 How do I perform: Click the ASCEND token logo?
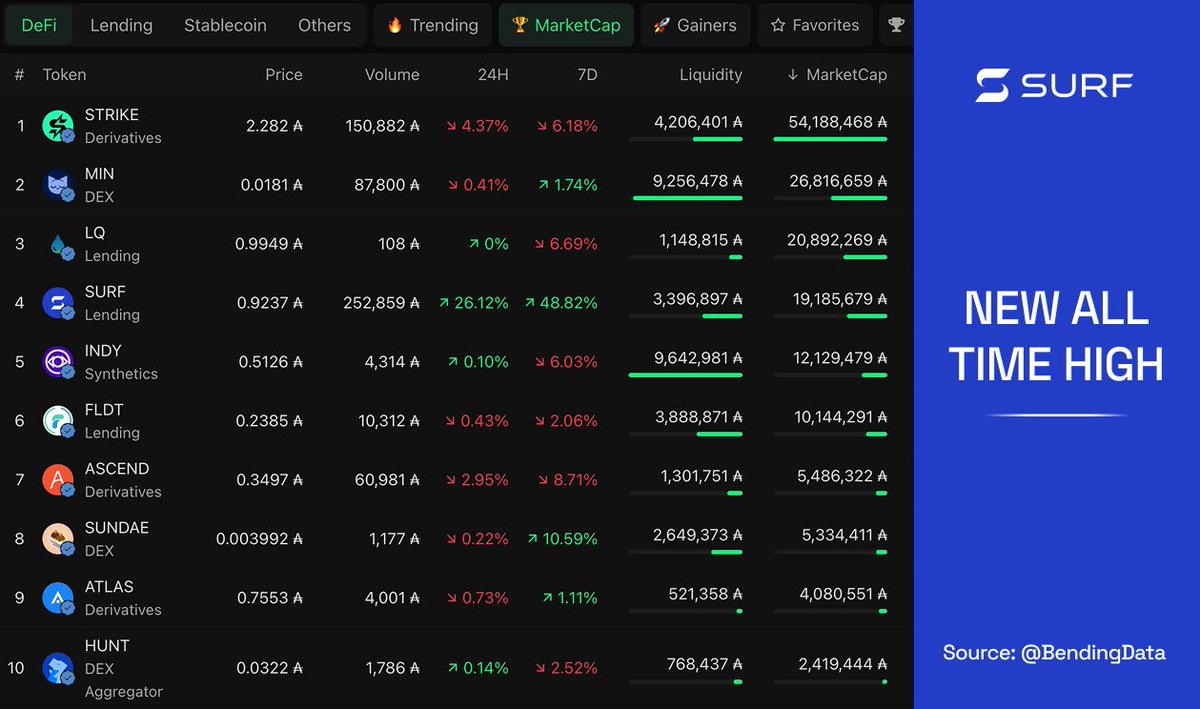(x=58, y=480)
